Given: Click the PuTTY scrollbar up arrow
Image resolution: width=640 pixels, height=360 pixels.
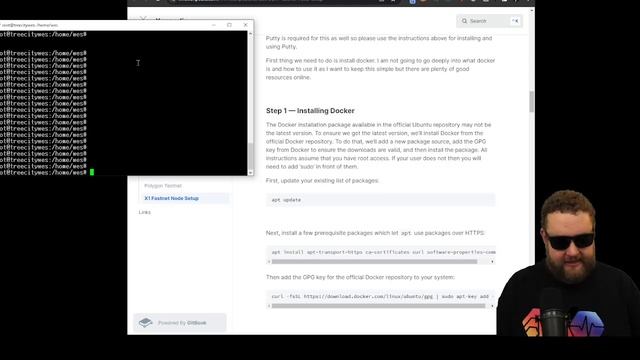Looking at the screenshot, I should [x=251, y=33].
